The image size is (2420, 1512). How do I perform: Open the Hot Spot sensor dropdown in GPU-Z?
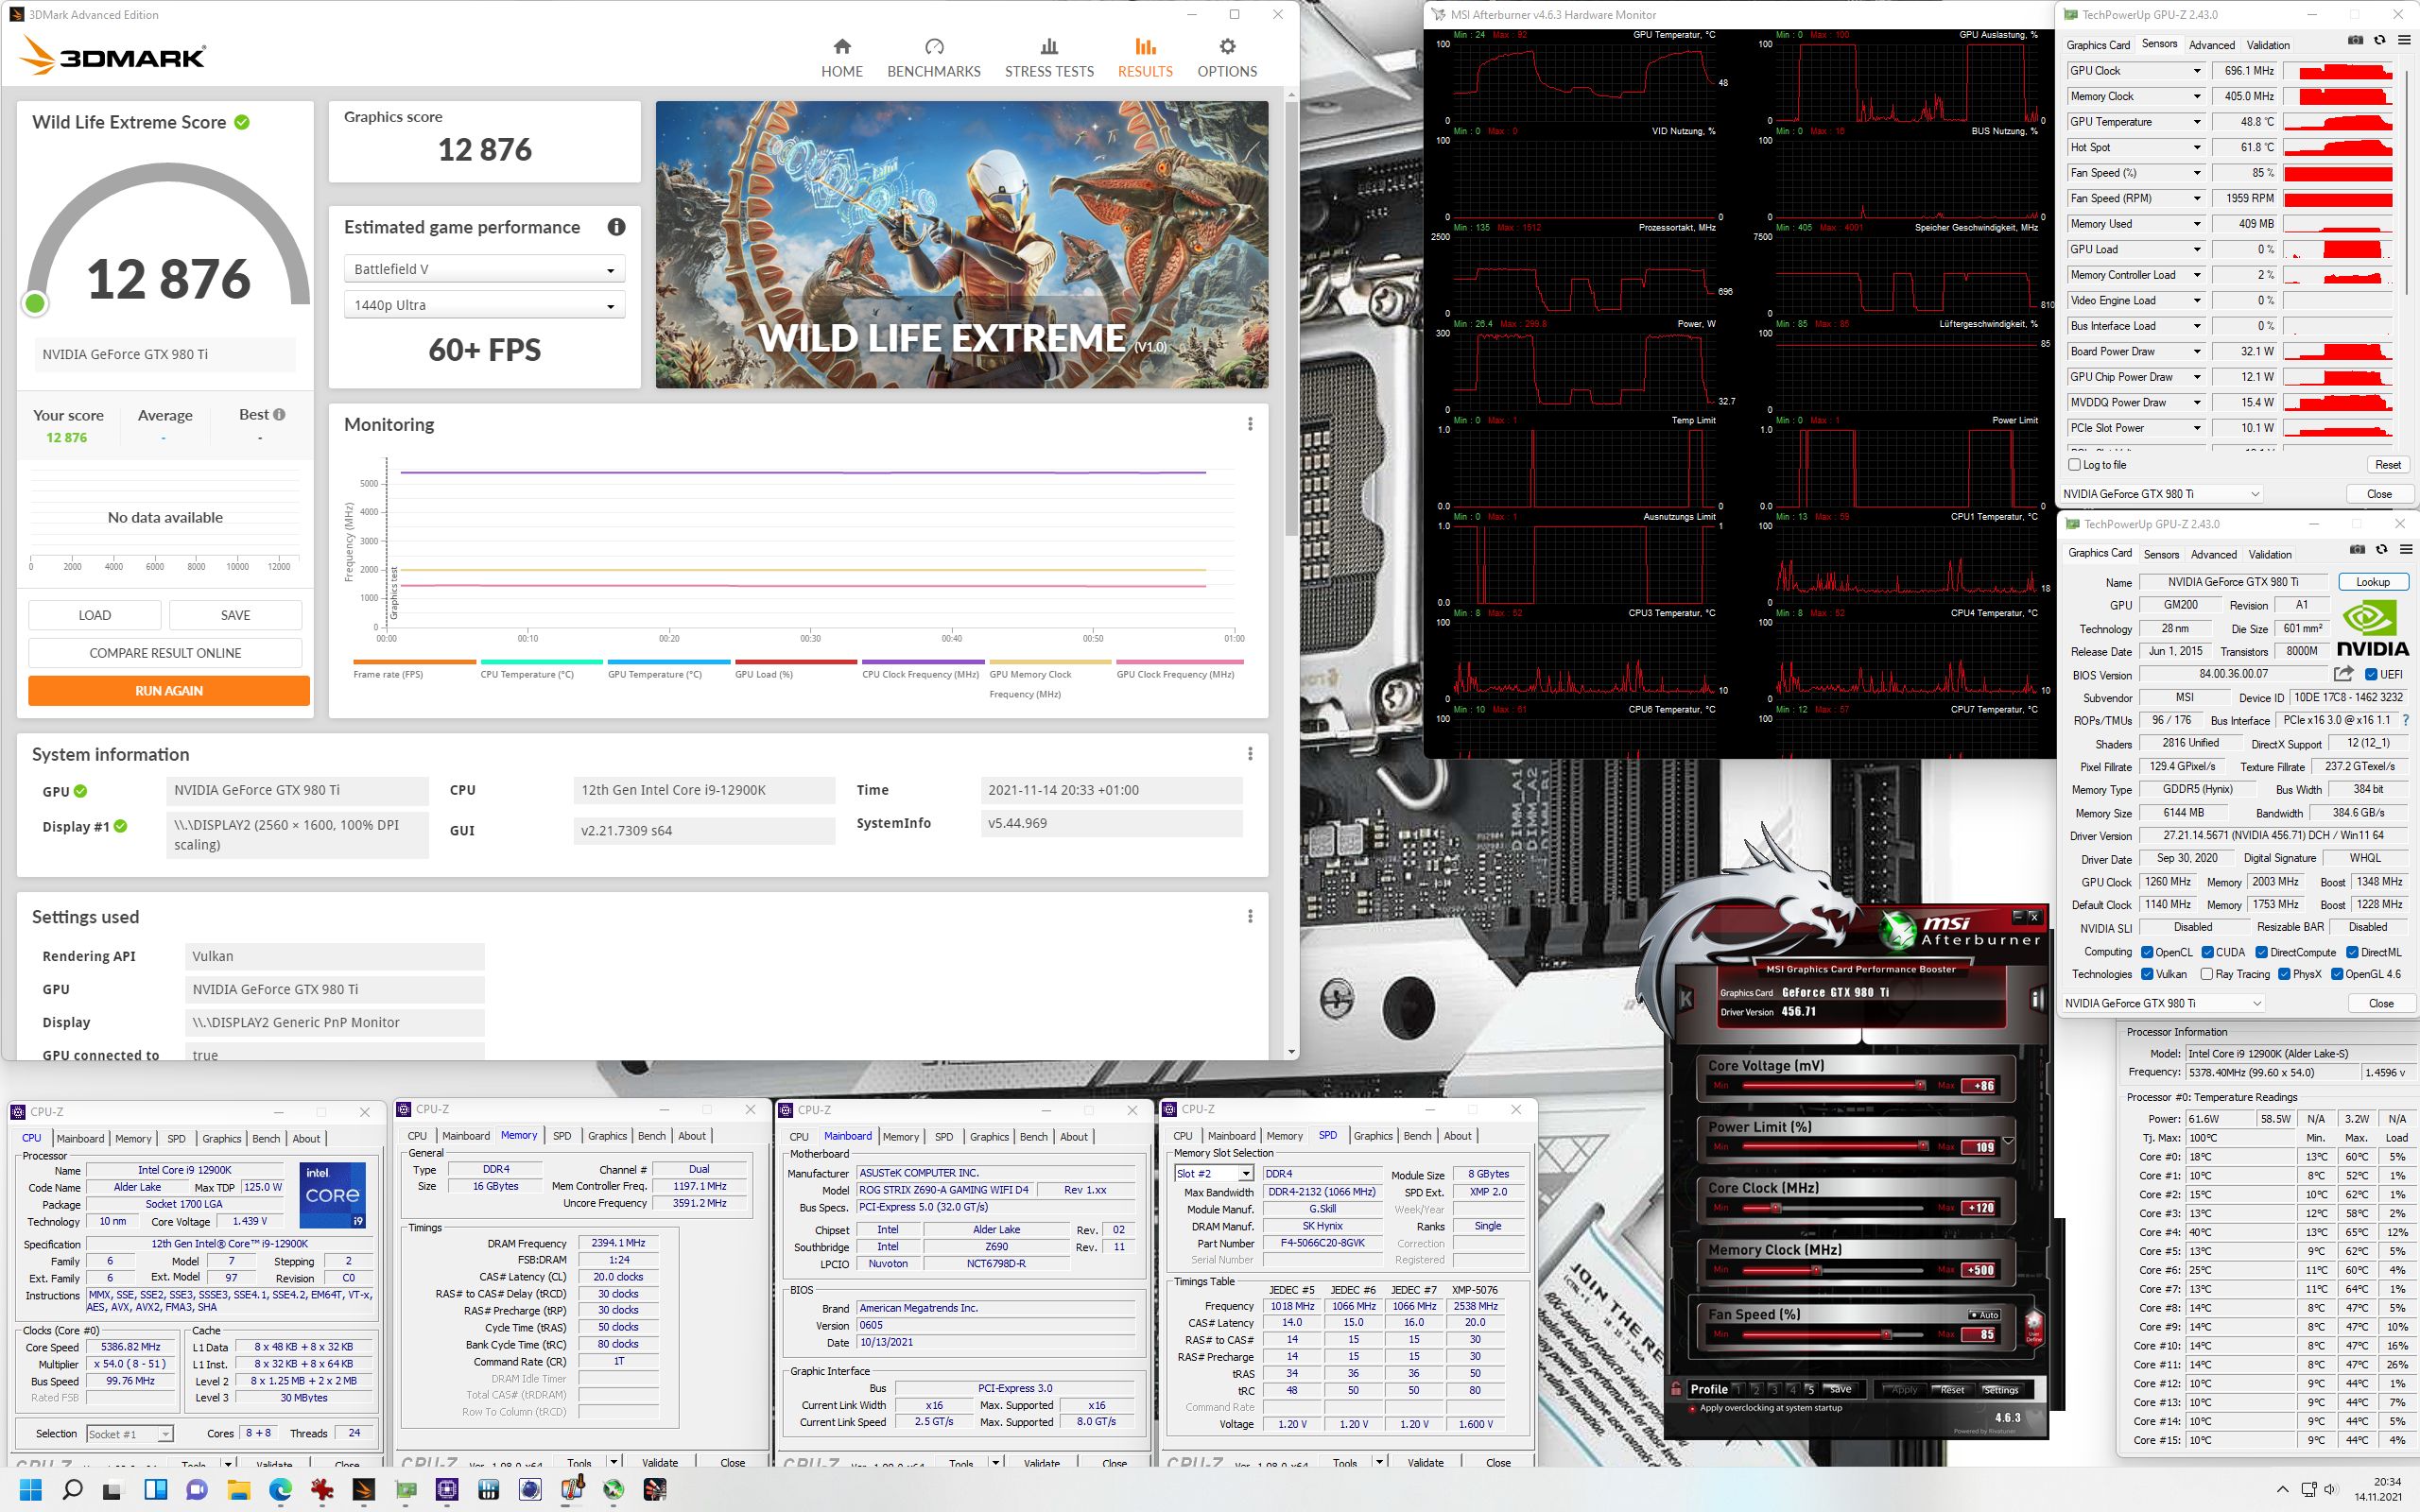pos(2197,147)
